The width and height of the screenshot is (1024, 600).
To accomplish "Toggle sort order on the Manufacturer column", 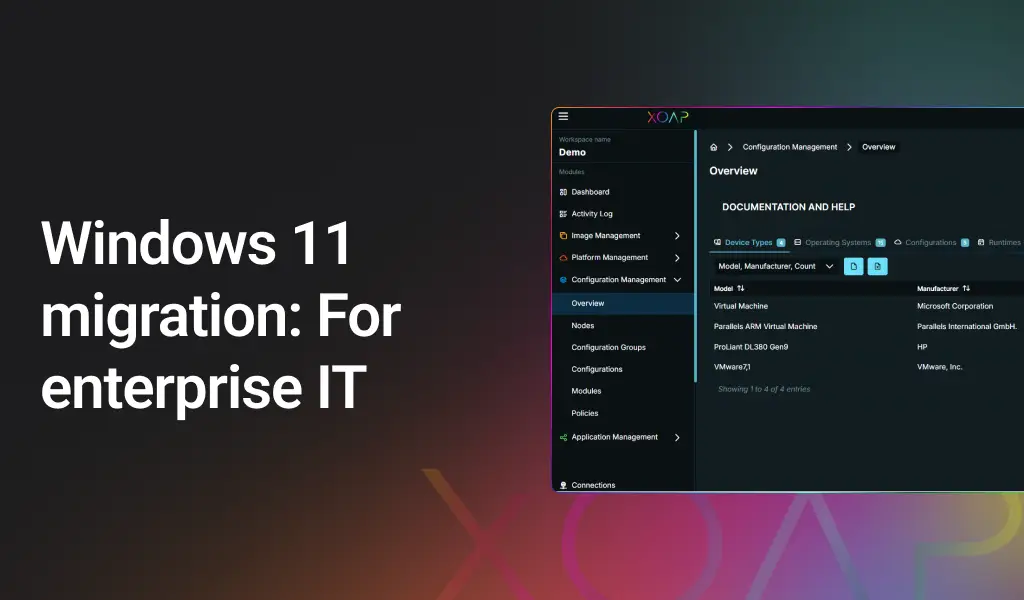I will [966, 288].
